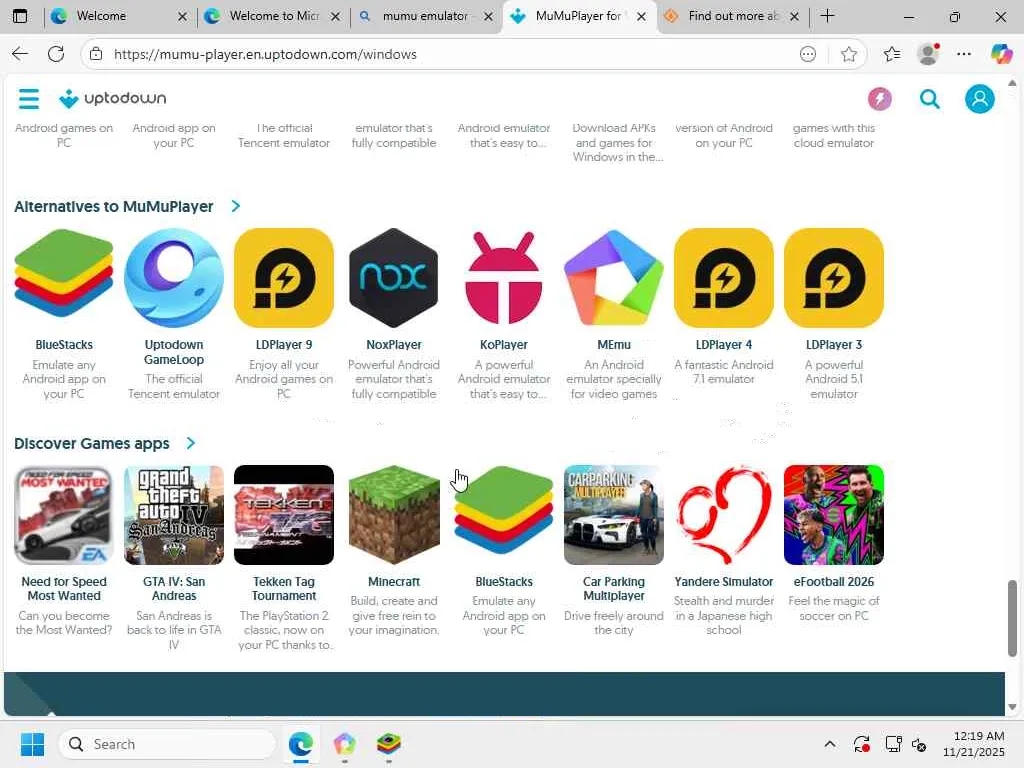Open the eFootball 2026 thumbnail
Viewport: 1024px width, 768px height.
click(x=834, y=515)
